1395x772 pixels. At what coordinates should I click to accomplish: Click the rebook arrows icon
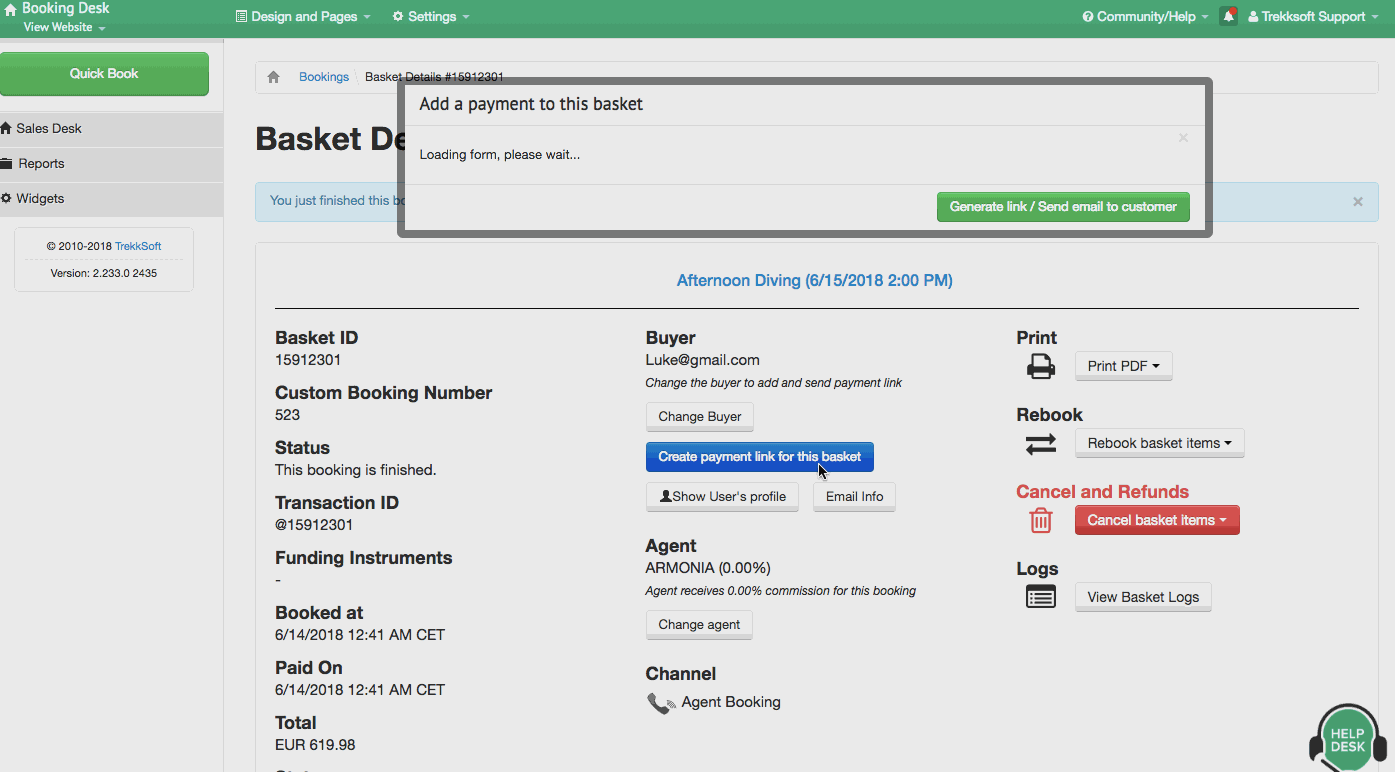click(x=1040, y=444)
